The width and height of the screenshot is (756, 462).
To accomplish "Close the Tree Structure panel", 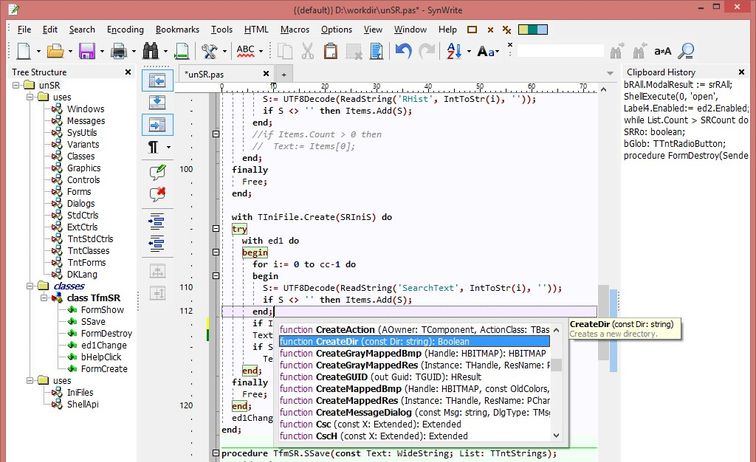I will [128, 72].
